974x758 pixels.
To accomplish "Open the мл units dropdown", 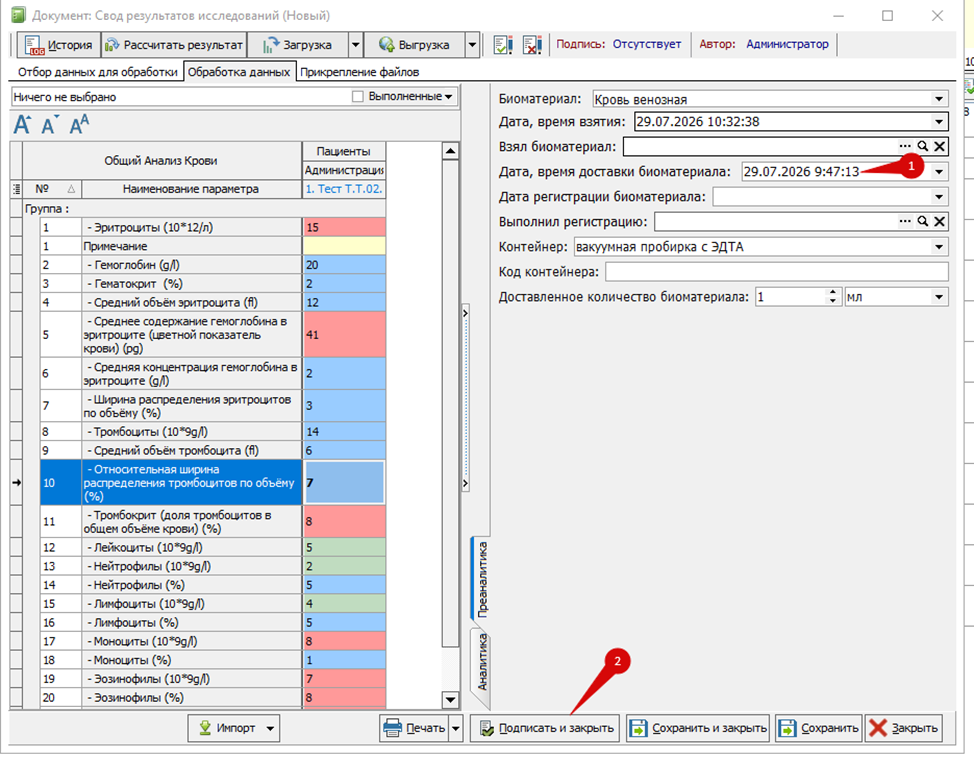I will (939, 297).
